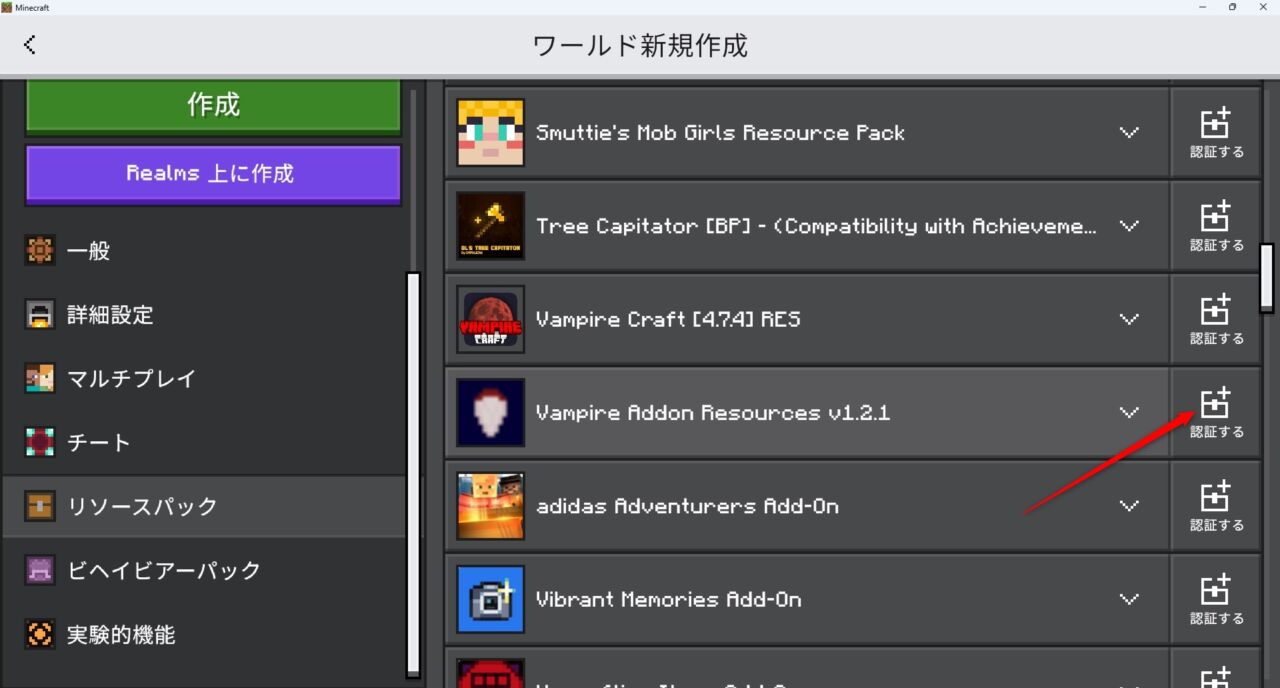Activate adidas Adventurers Add-On
The image size is (1280, 688).
[1216, 506]
